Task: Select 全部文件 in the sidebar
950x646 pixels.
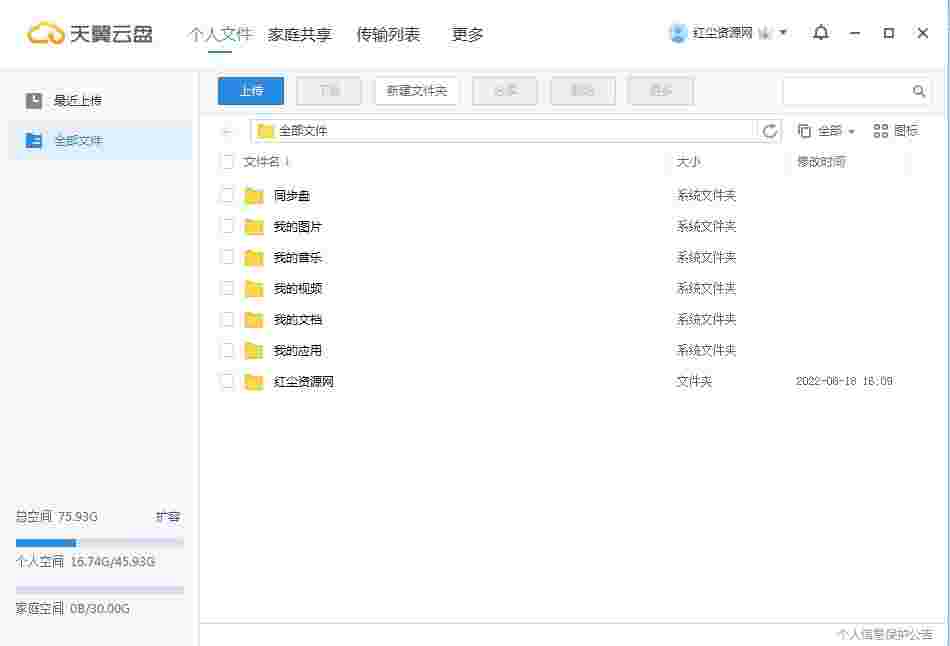Action: (62, 140)
